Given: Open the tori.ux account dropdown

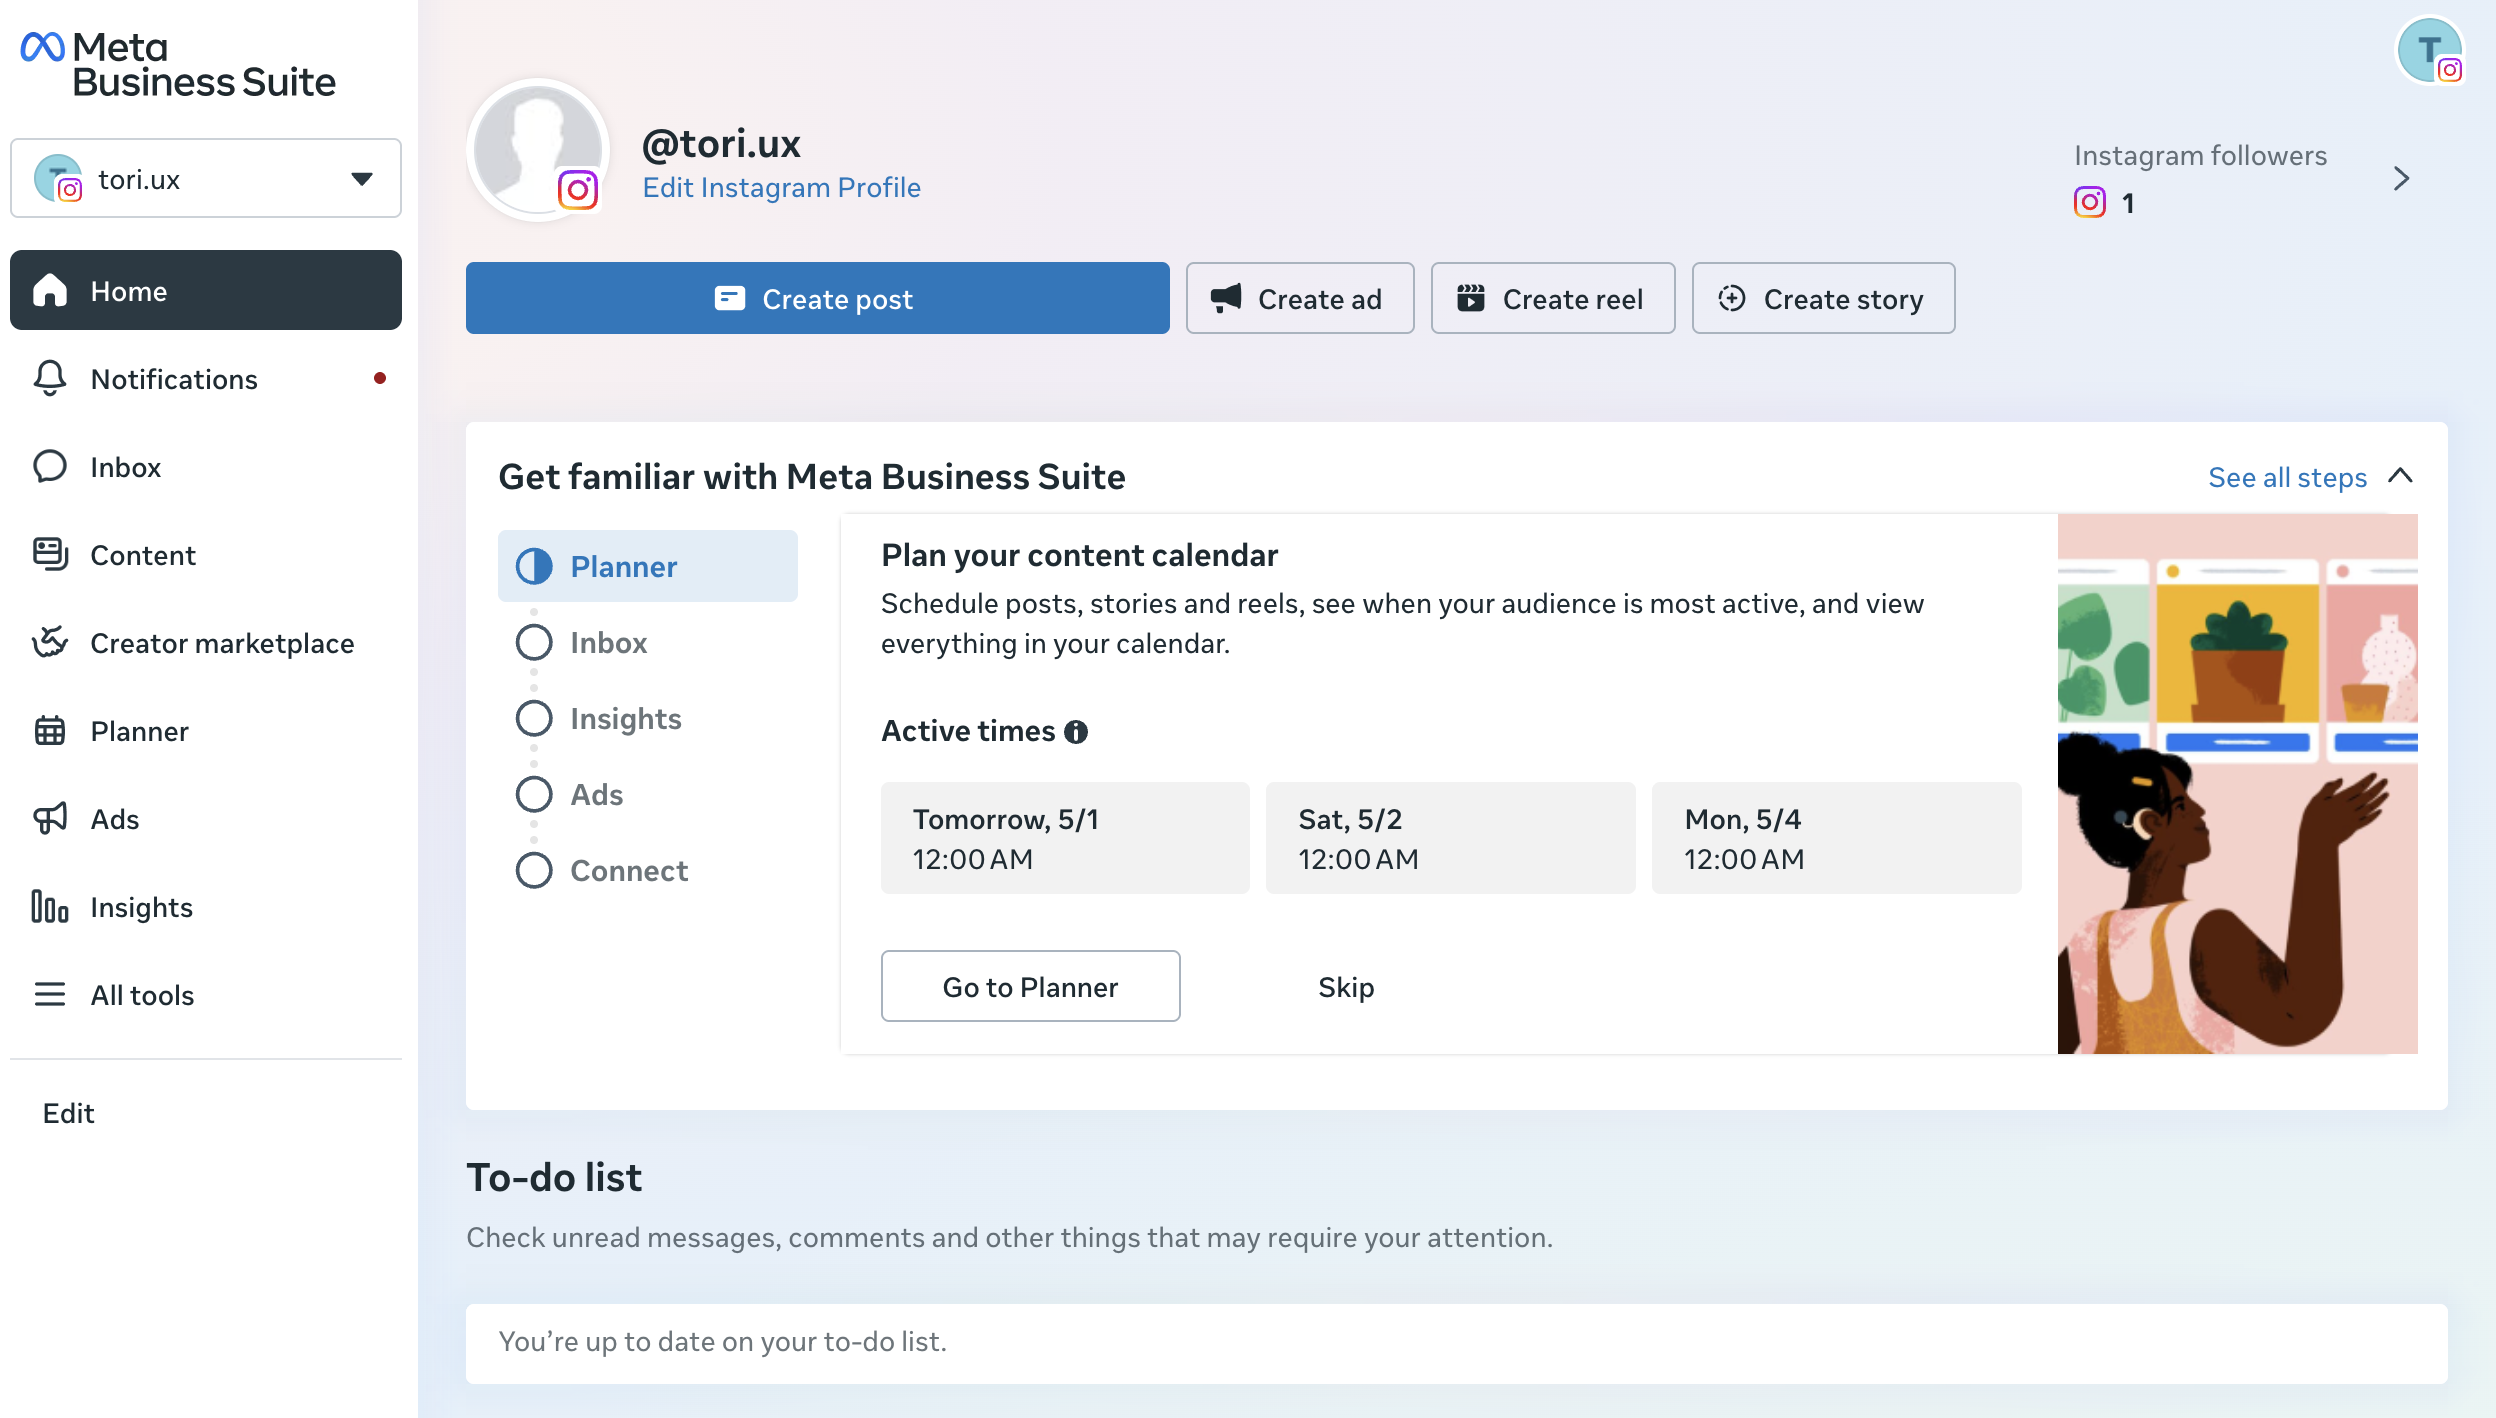Looking at the screenshot, I should click(x=206, y=179).
